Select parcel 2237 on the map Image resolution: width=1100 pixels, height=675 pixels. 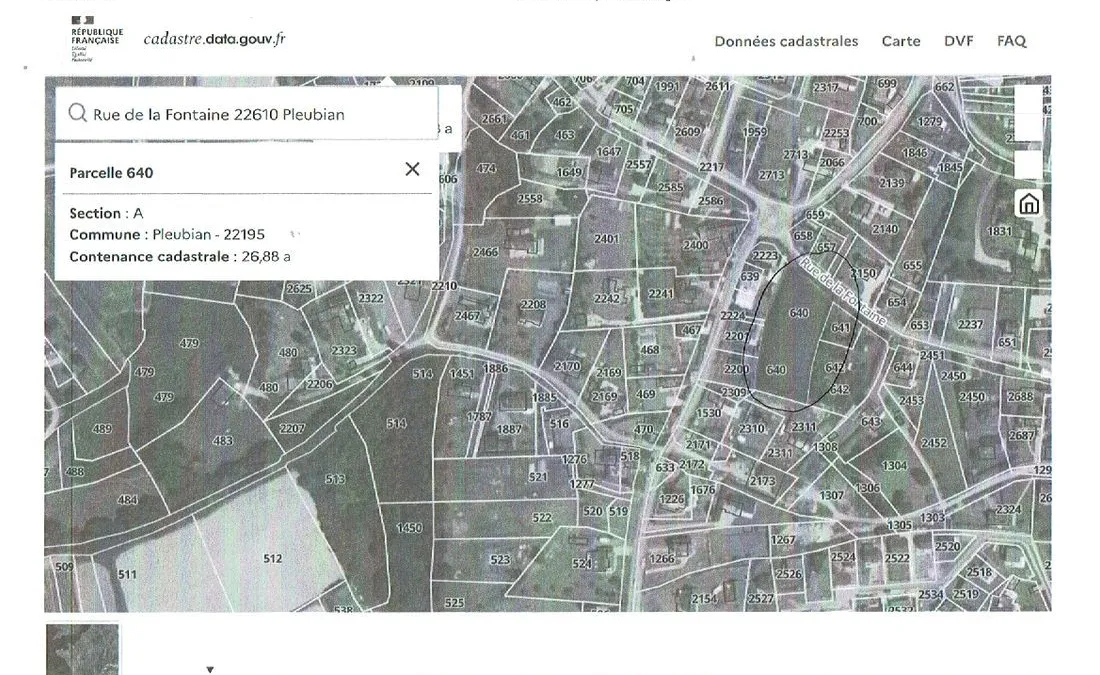(x=970, y=324)
